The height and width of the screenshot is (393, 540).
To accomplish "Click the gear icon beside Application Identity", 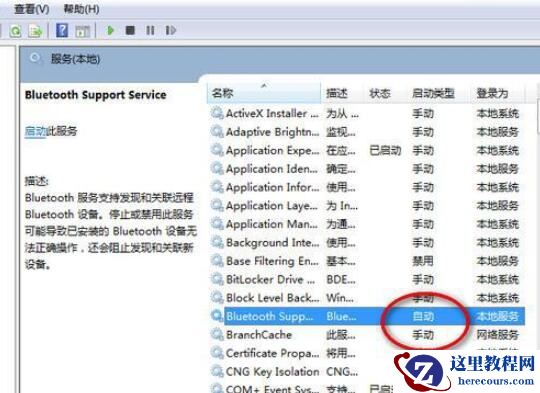I will click(x=217, y=169).
